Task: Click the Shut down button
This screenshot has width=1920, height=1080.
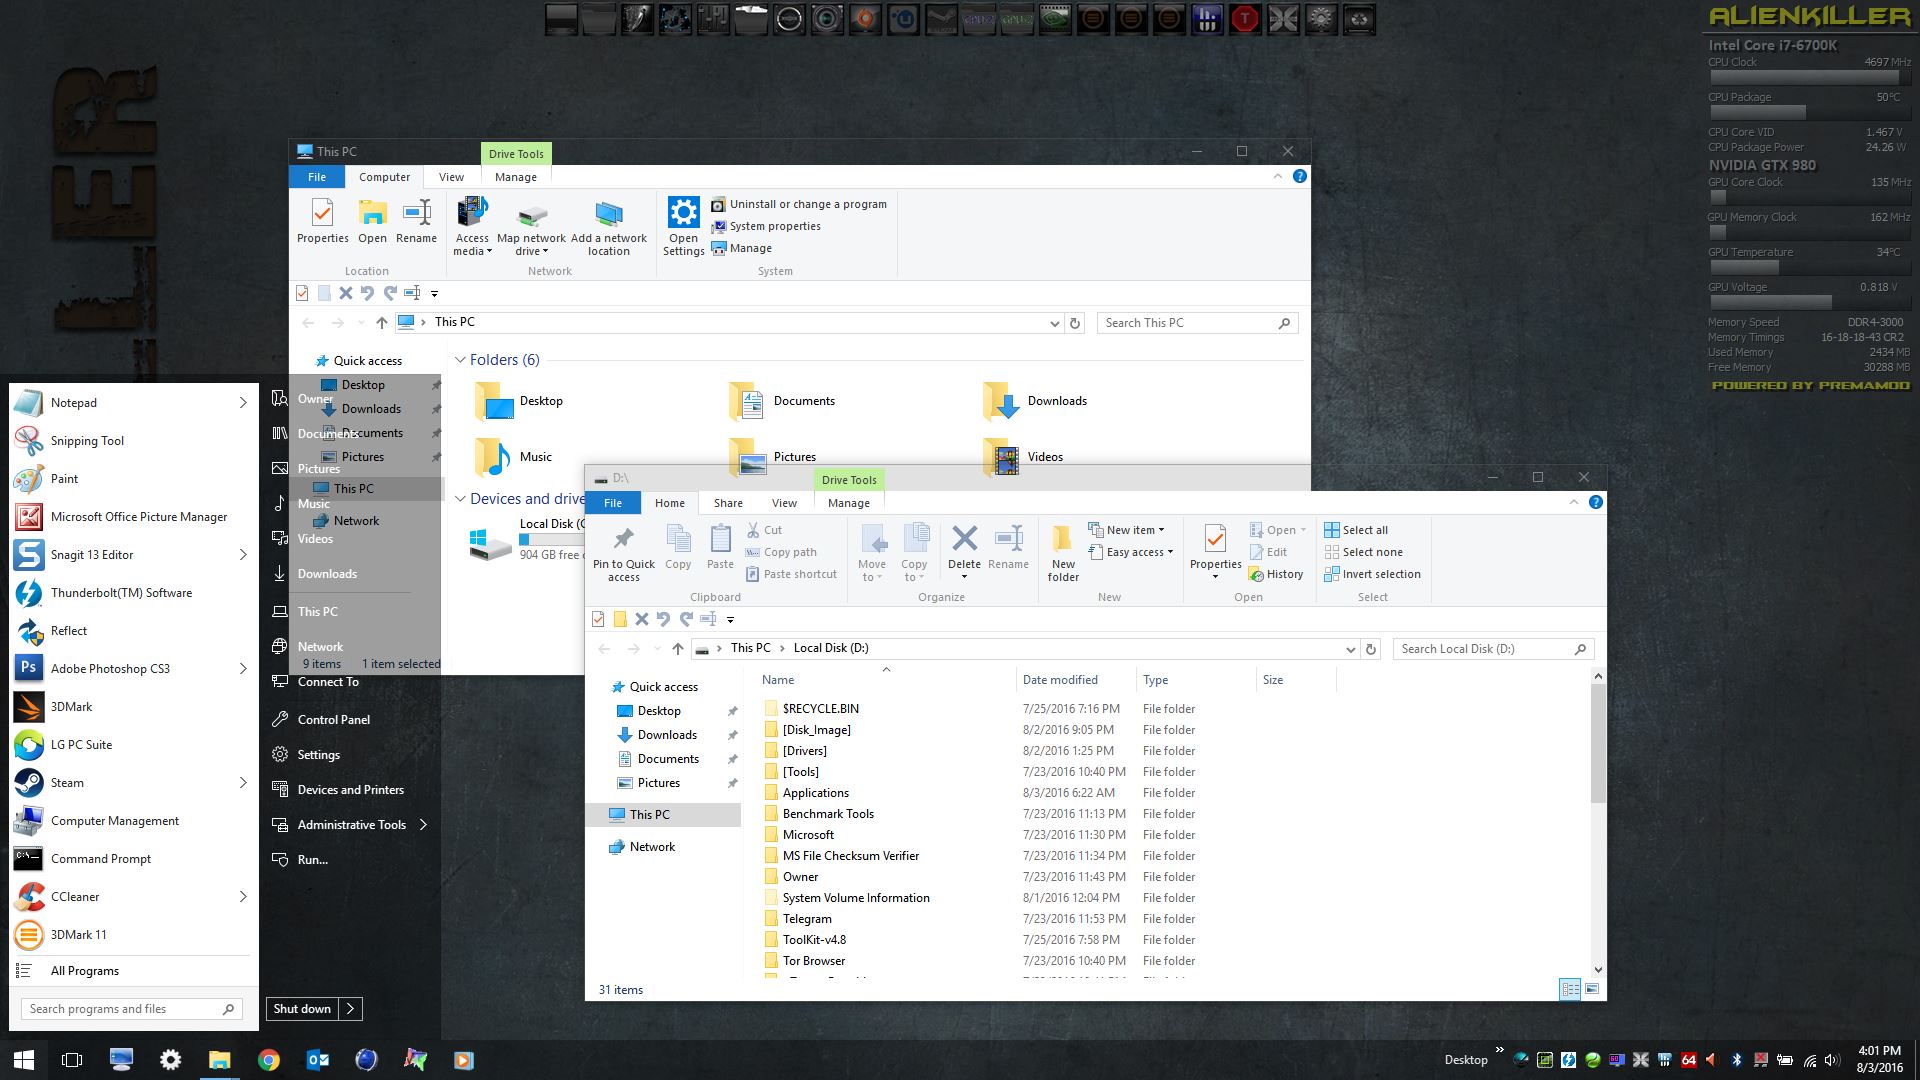Action: click(x=302, y=1009)
